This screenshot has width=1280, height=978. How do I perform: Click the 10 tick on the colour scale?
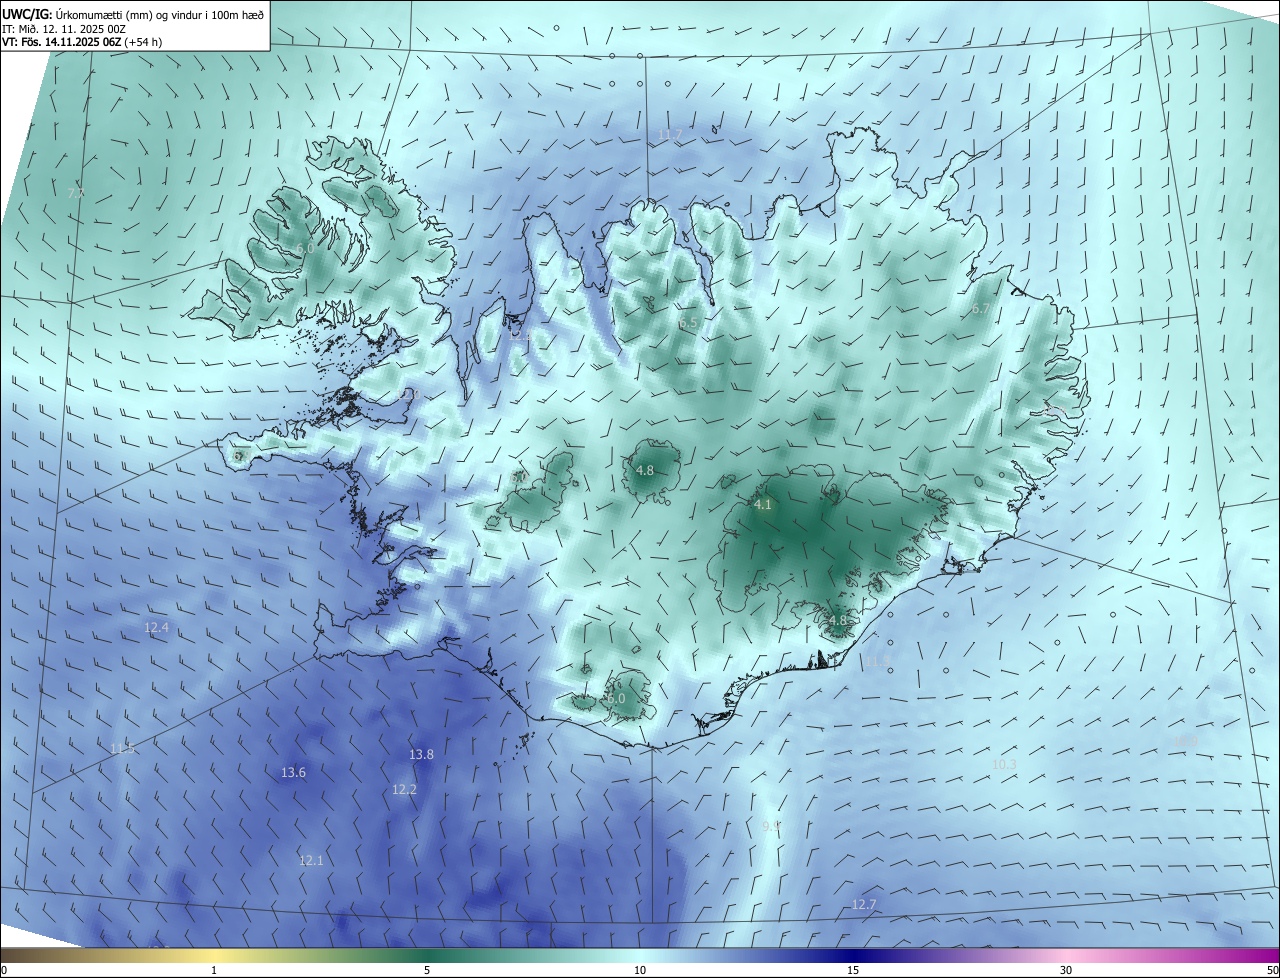pyautogui.click(x=640, y=971)
